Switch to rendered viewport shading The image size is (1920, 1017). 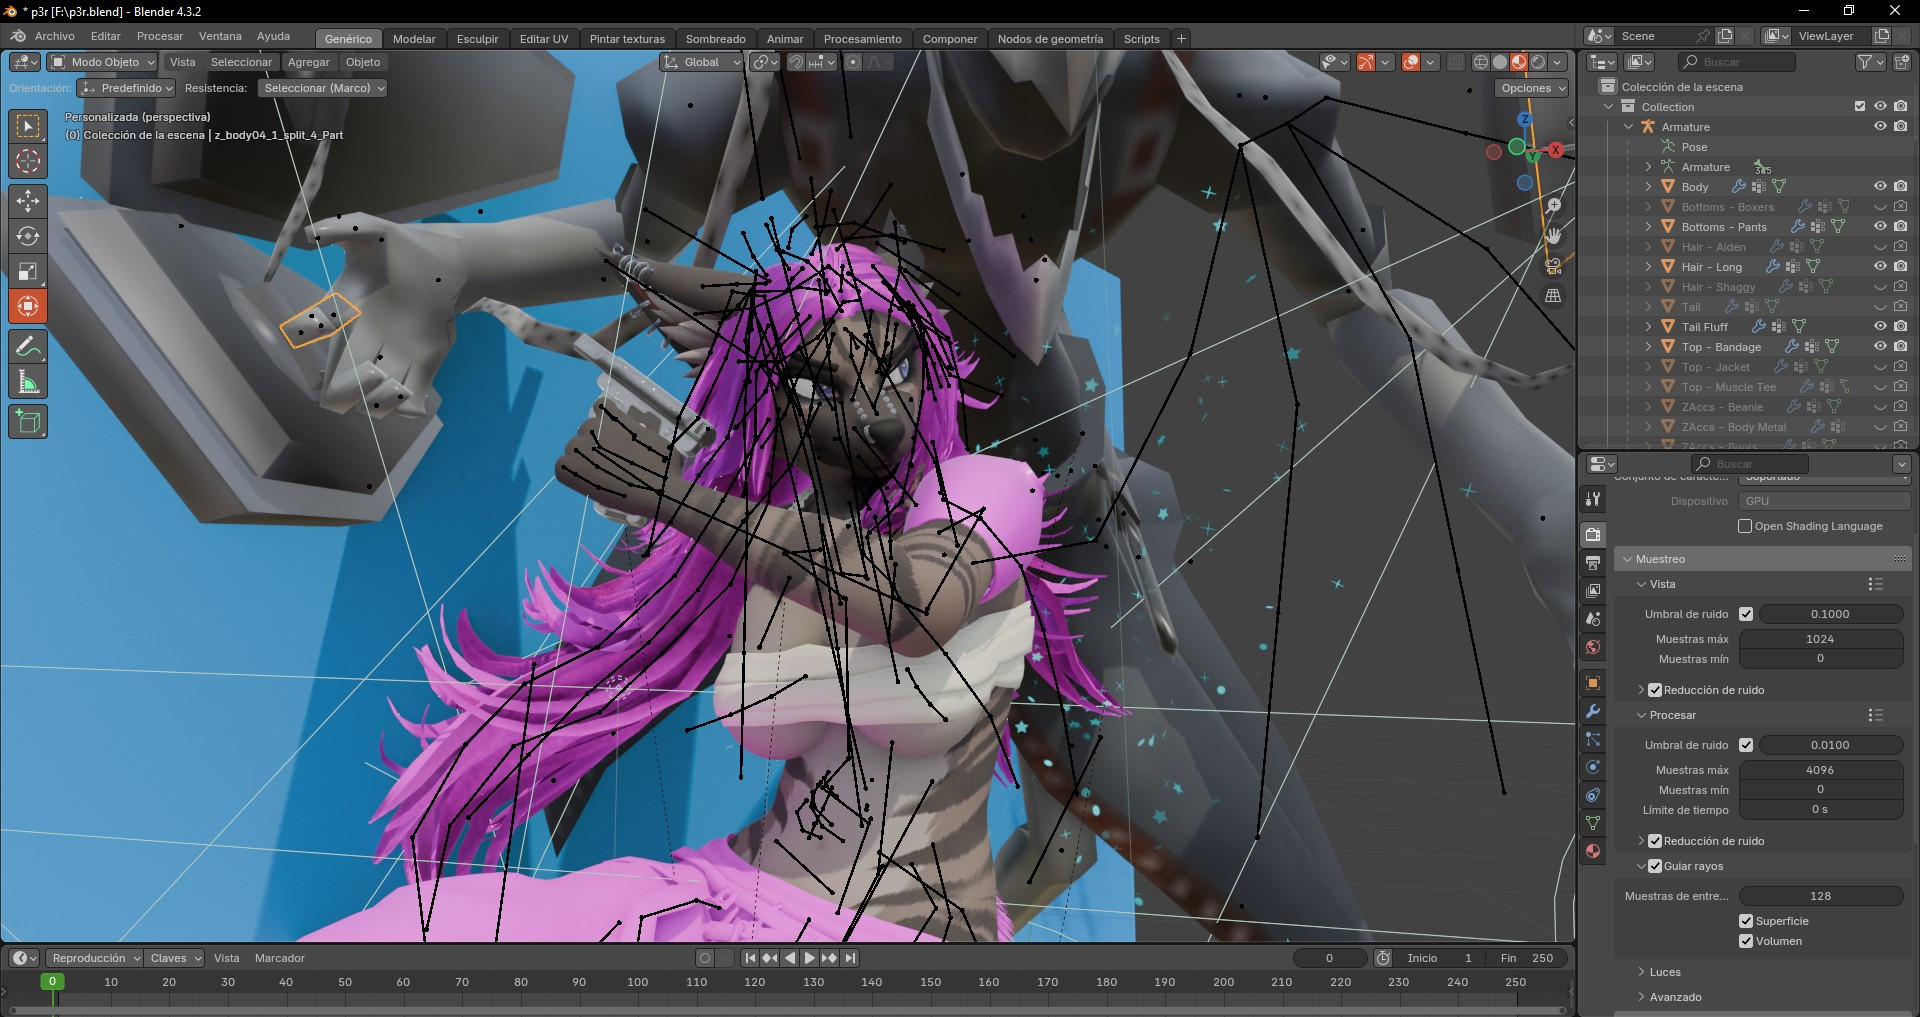1538,62
